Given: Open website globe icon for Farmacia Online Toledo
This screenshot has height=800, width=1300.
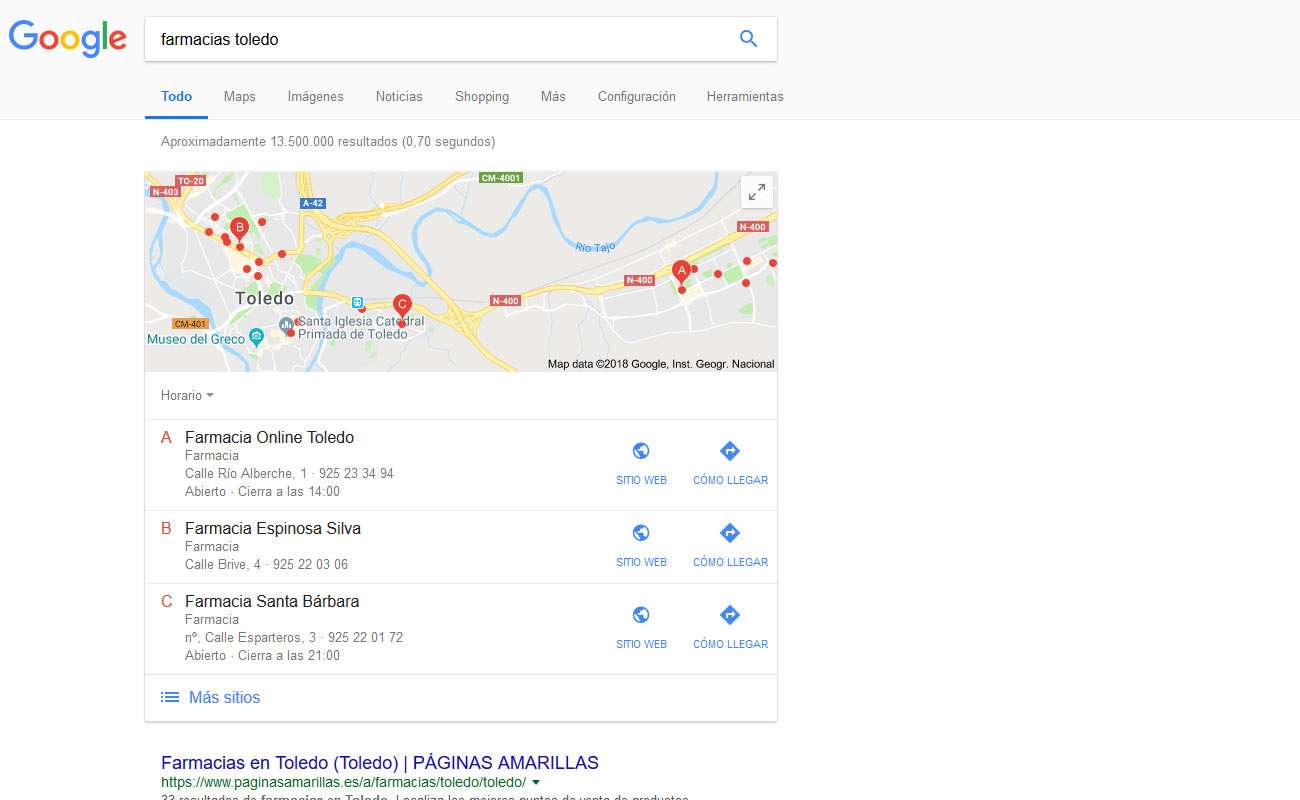Looking at the screenshot, I should pyautogui.click(x=641, y=451).
